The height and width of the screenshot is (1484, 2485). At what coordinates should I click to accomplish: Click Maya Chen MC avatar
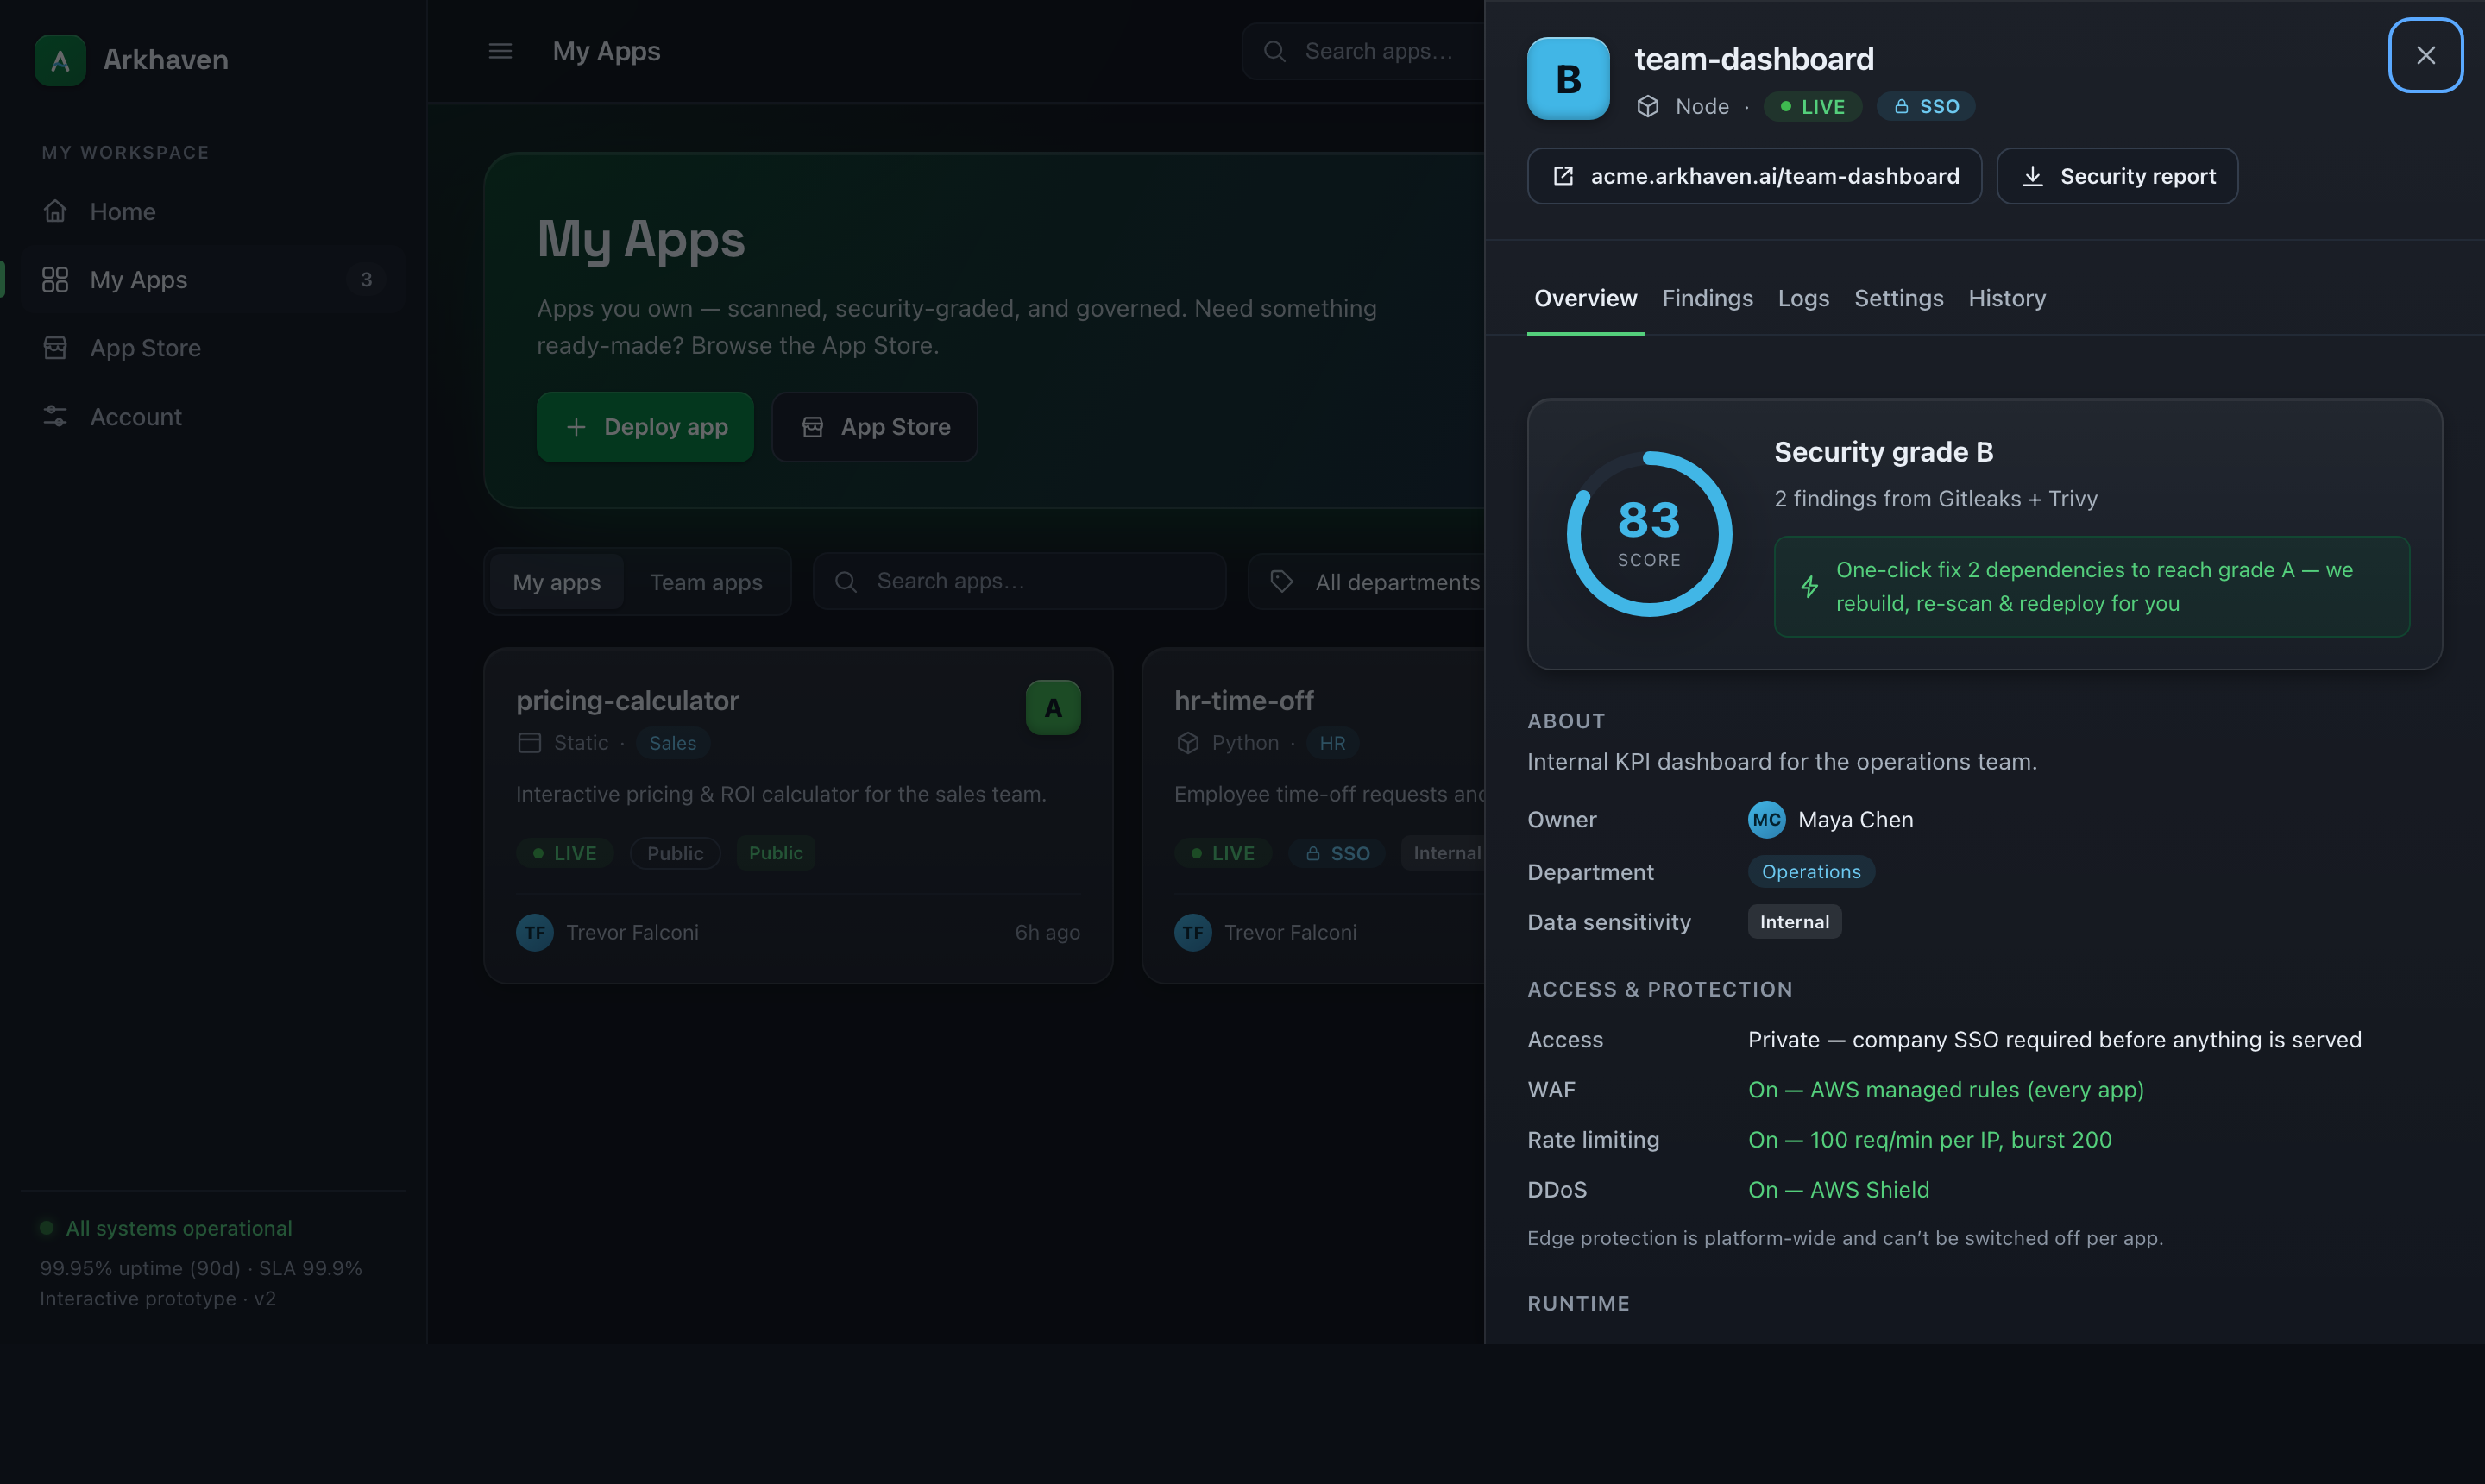point(1766,820)
